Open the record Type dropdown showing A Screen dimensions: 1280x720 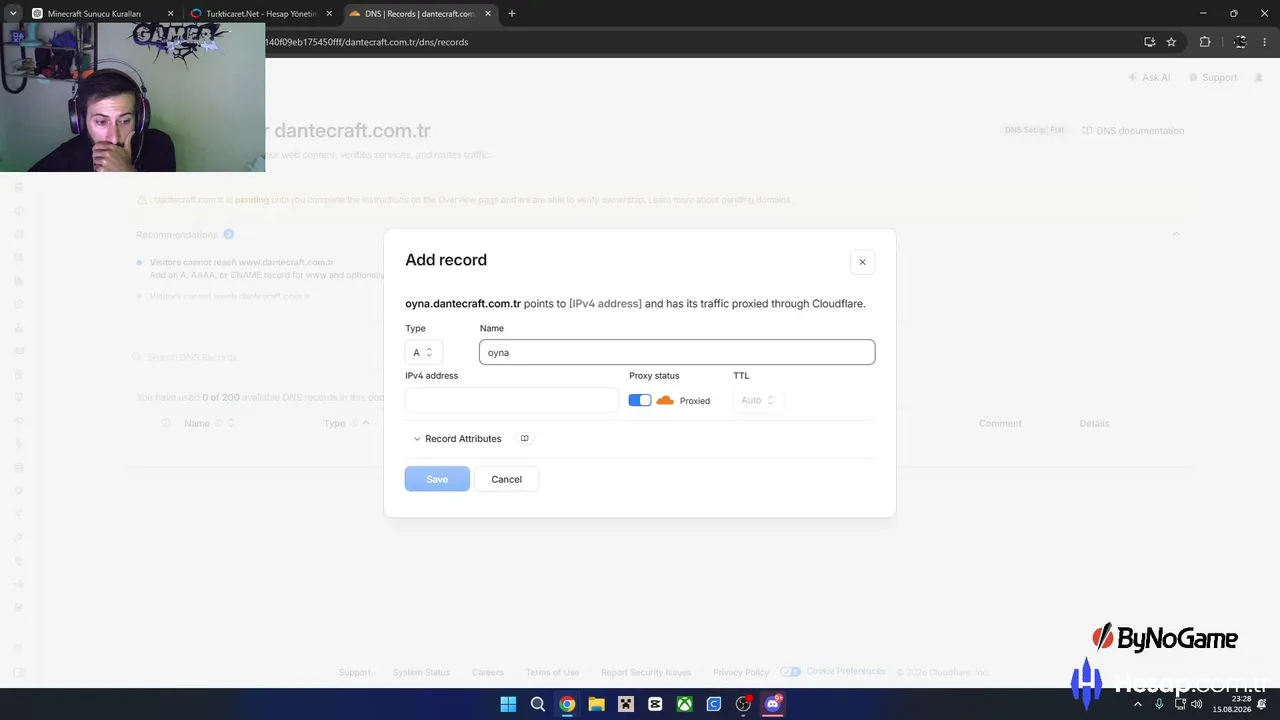424,352
